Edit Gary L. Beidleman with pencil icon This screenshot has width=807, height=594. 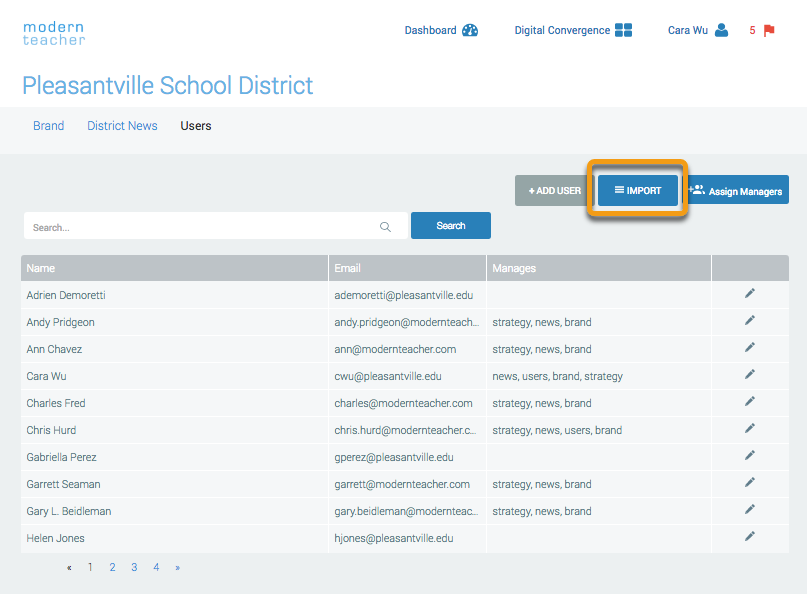pyautogui.click(x=750, y=509)
